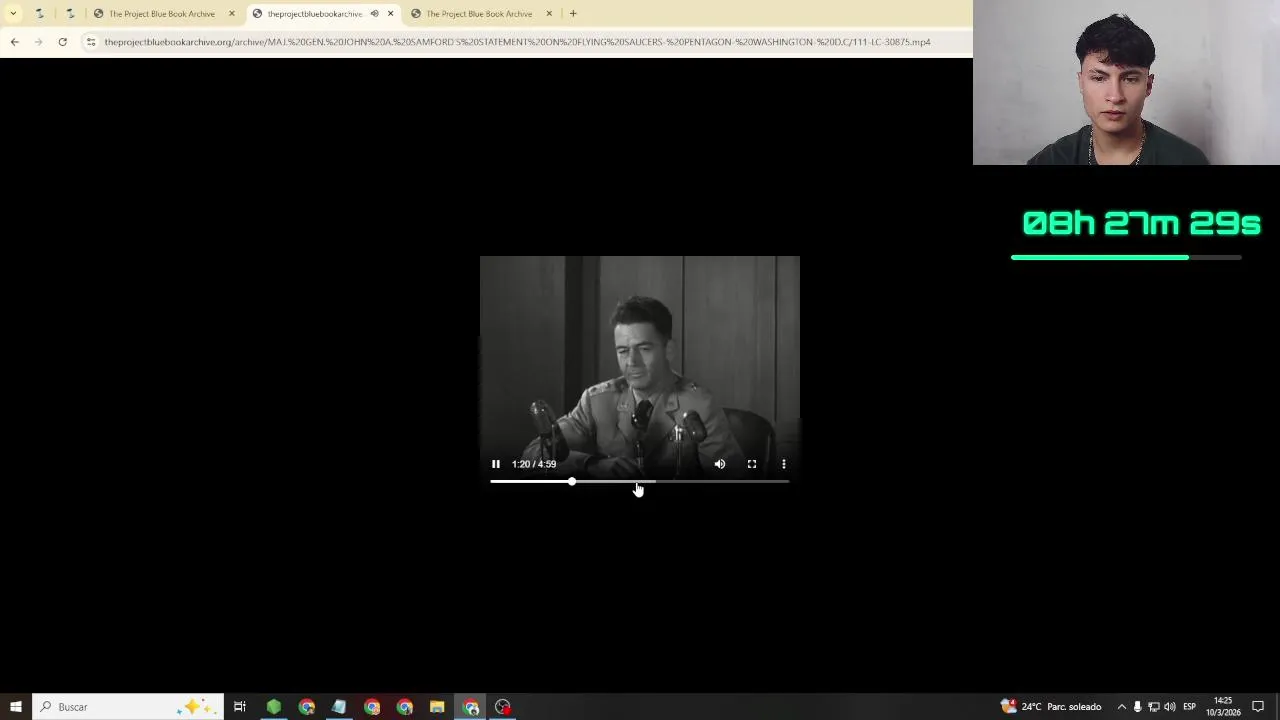
Task: Click the address bar URL field
Action: [x=517, y=42]
